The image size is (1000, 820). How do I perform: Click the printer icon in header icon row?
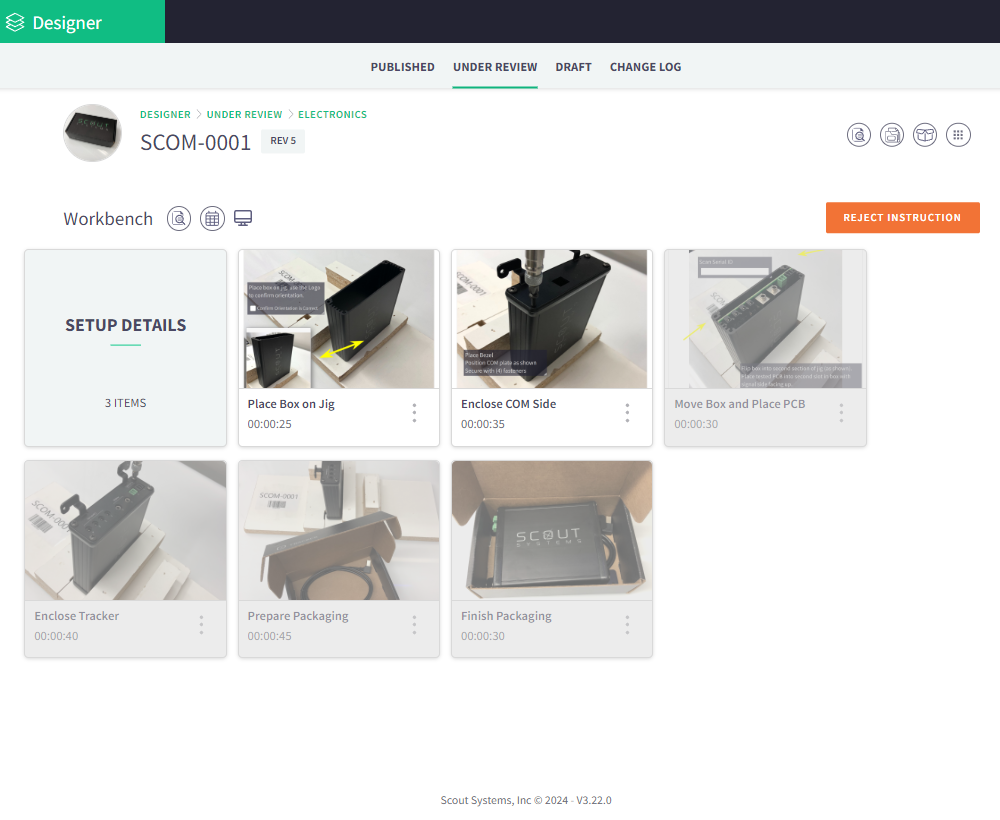[x=892, y=135]
